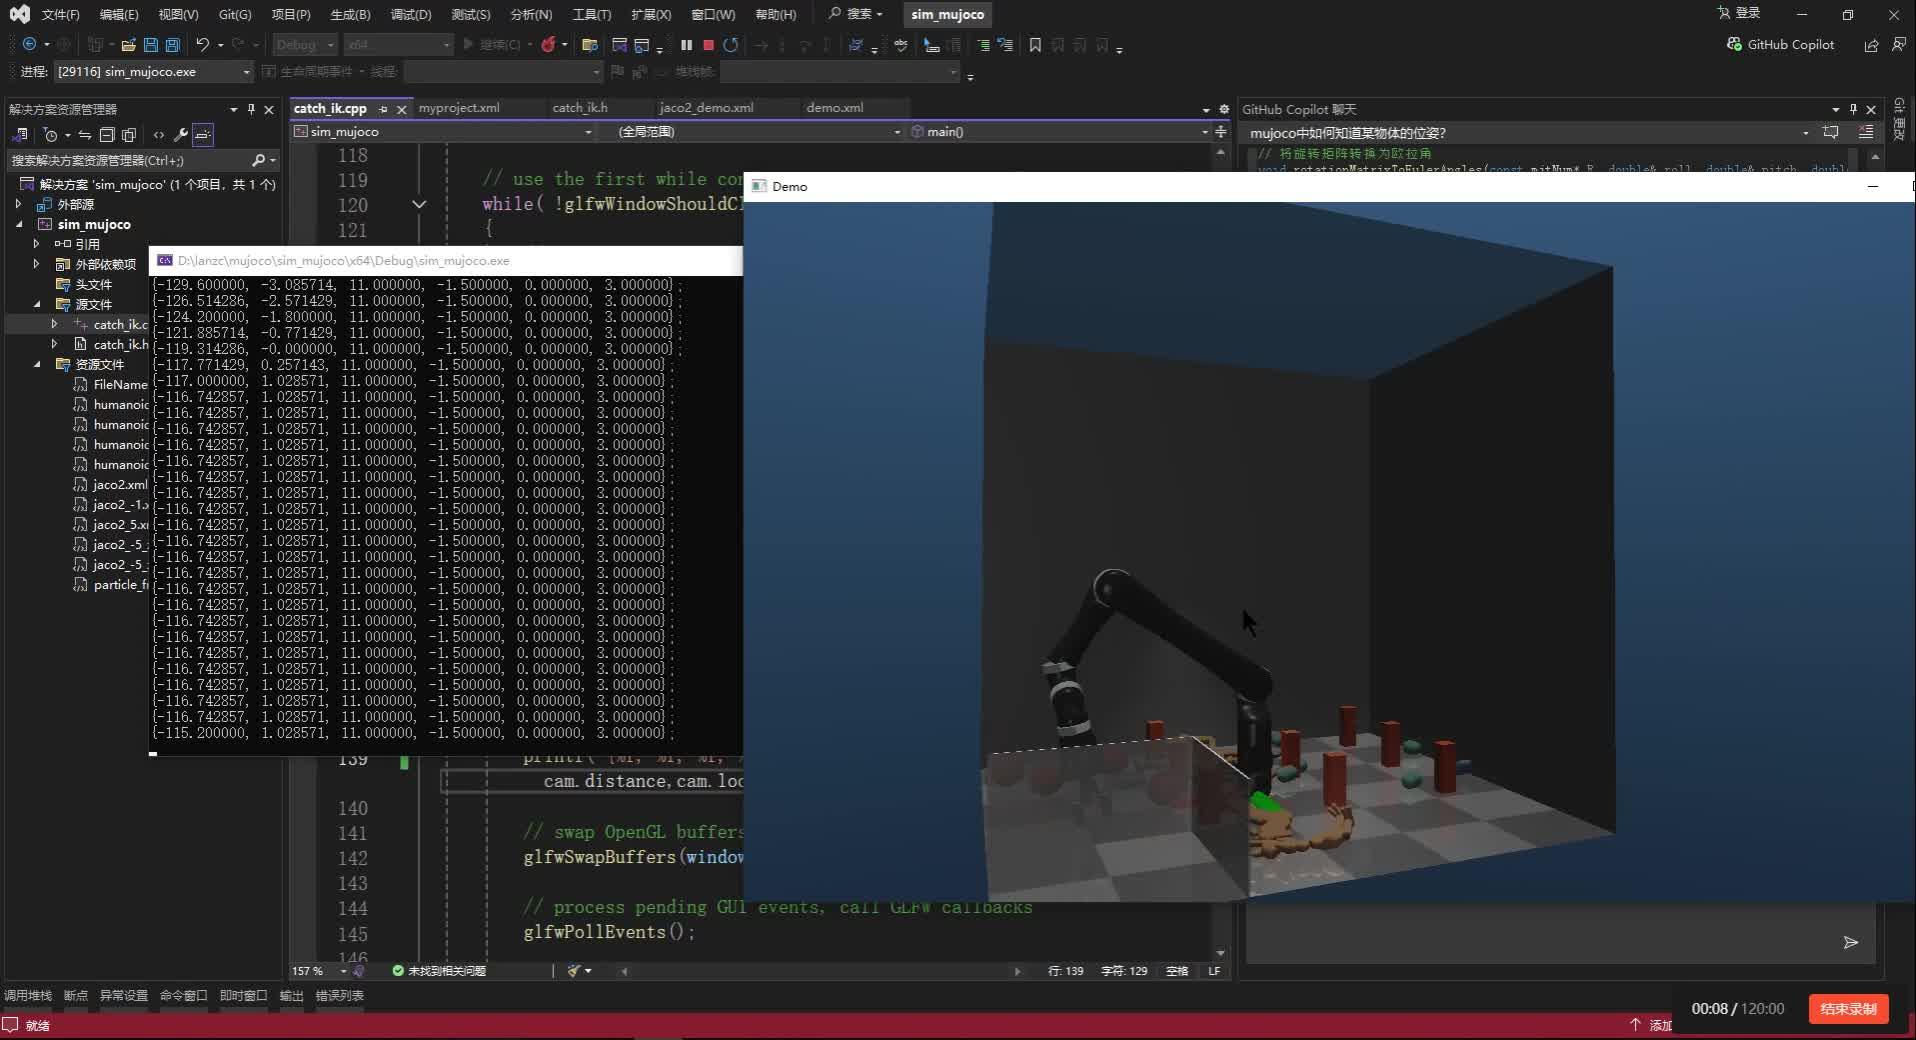Start a new Copilot chat thread
Viewport: 1916px width, 1040px height.
pos(1831,133)
